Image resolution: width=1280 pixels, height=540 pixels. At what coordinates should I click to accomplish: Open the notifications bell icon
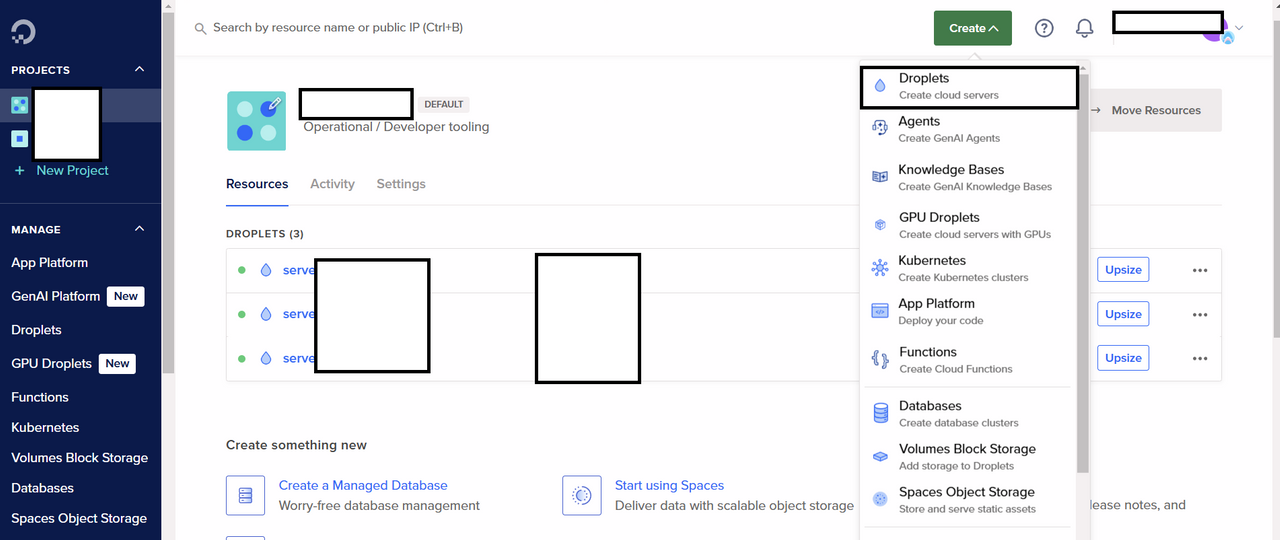point(1084,28)
